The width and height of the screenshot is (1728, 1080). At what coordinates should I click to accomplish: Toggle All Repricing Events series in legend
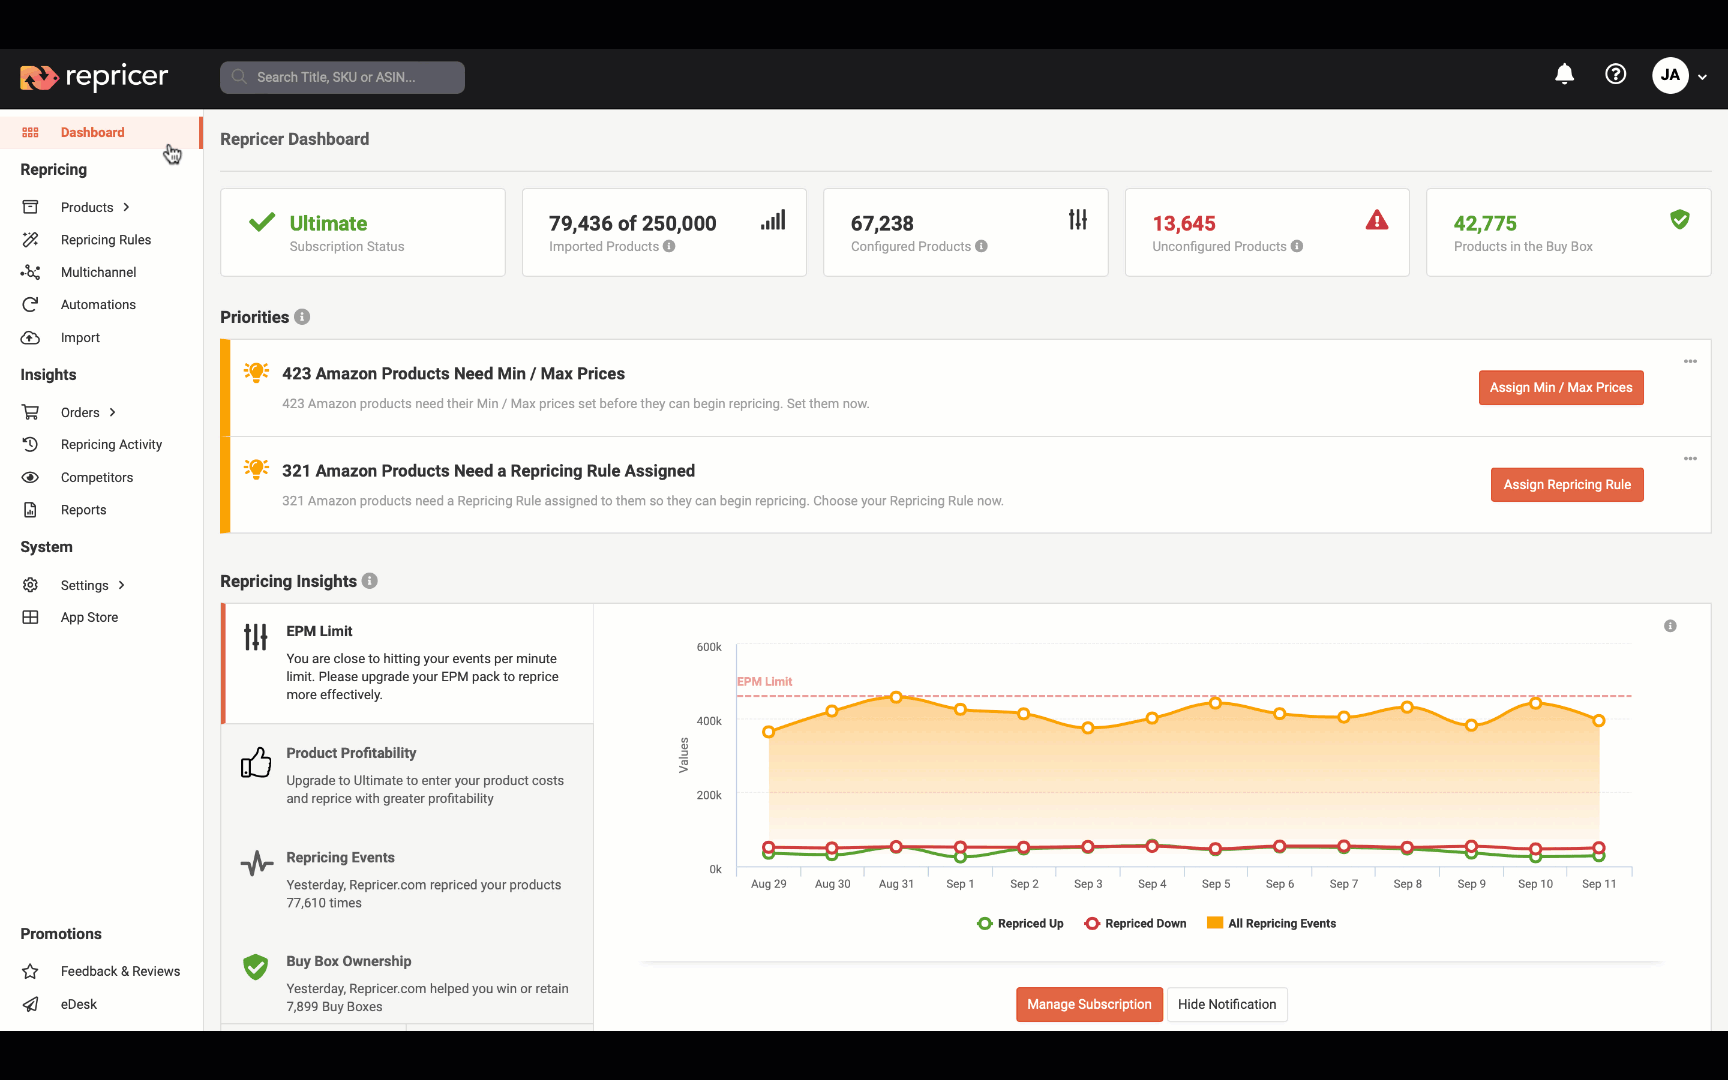[x=1271, y=924]
